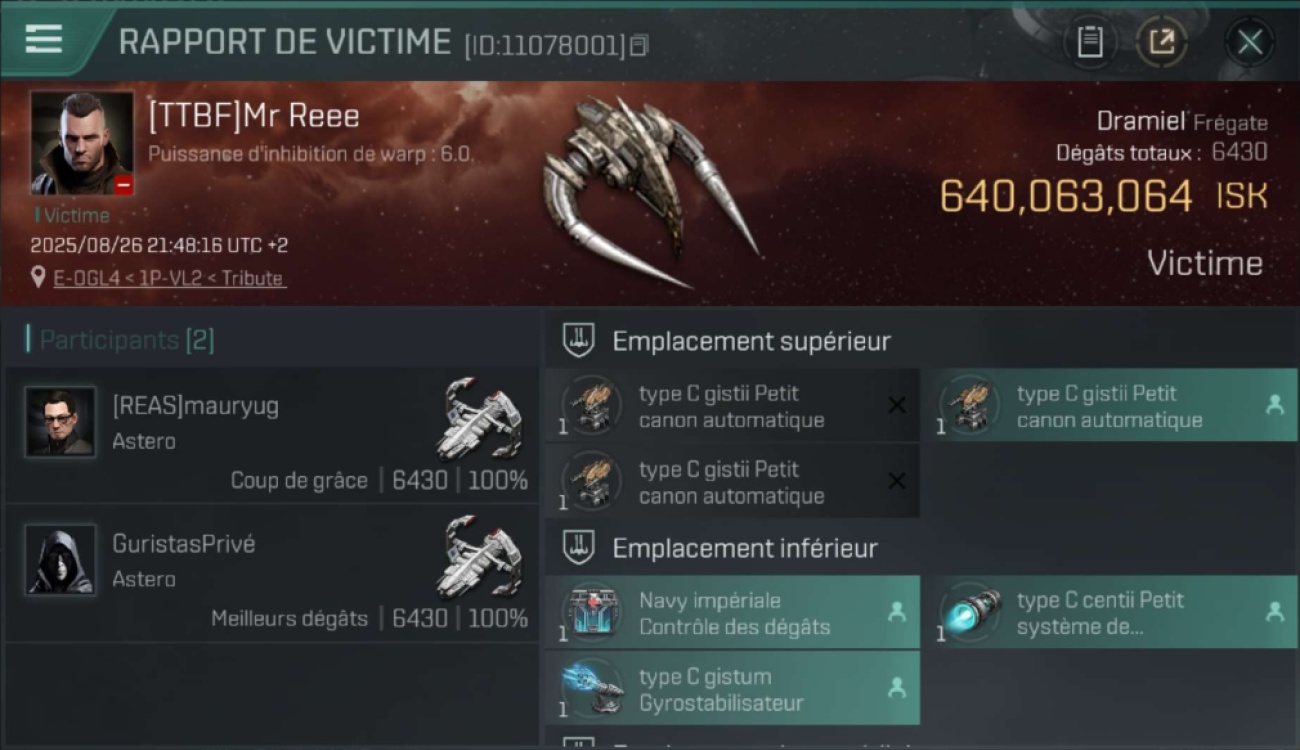This screenshot has width=1300, height=750.
Task: Collapse the Emplacement supérieur section
Action: coord(578,341)
